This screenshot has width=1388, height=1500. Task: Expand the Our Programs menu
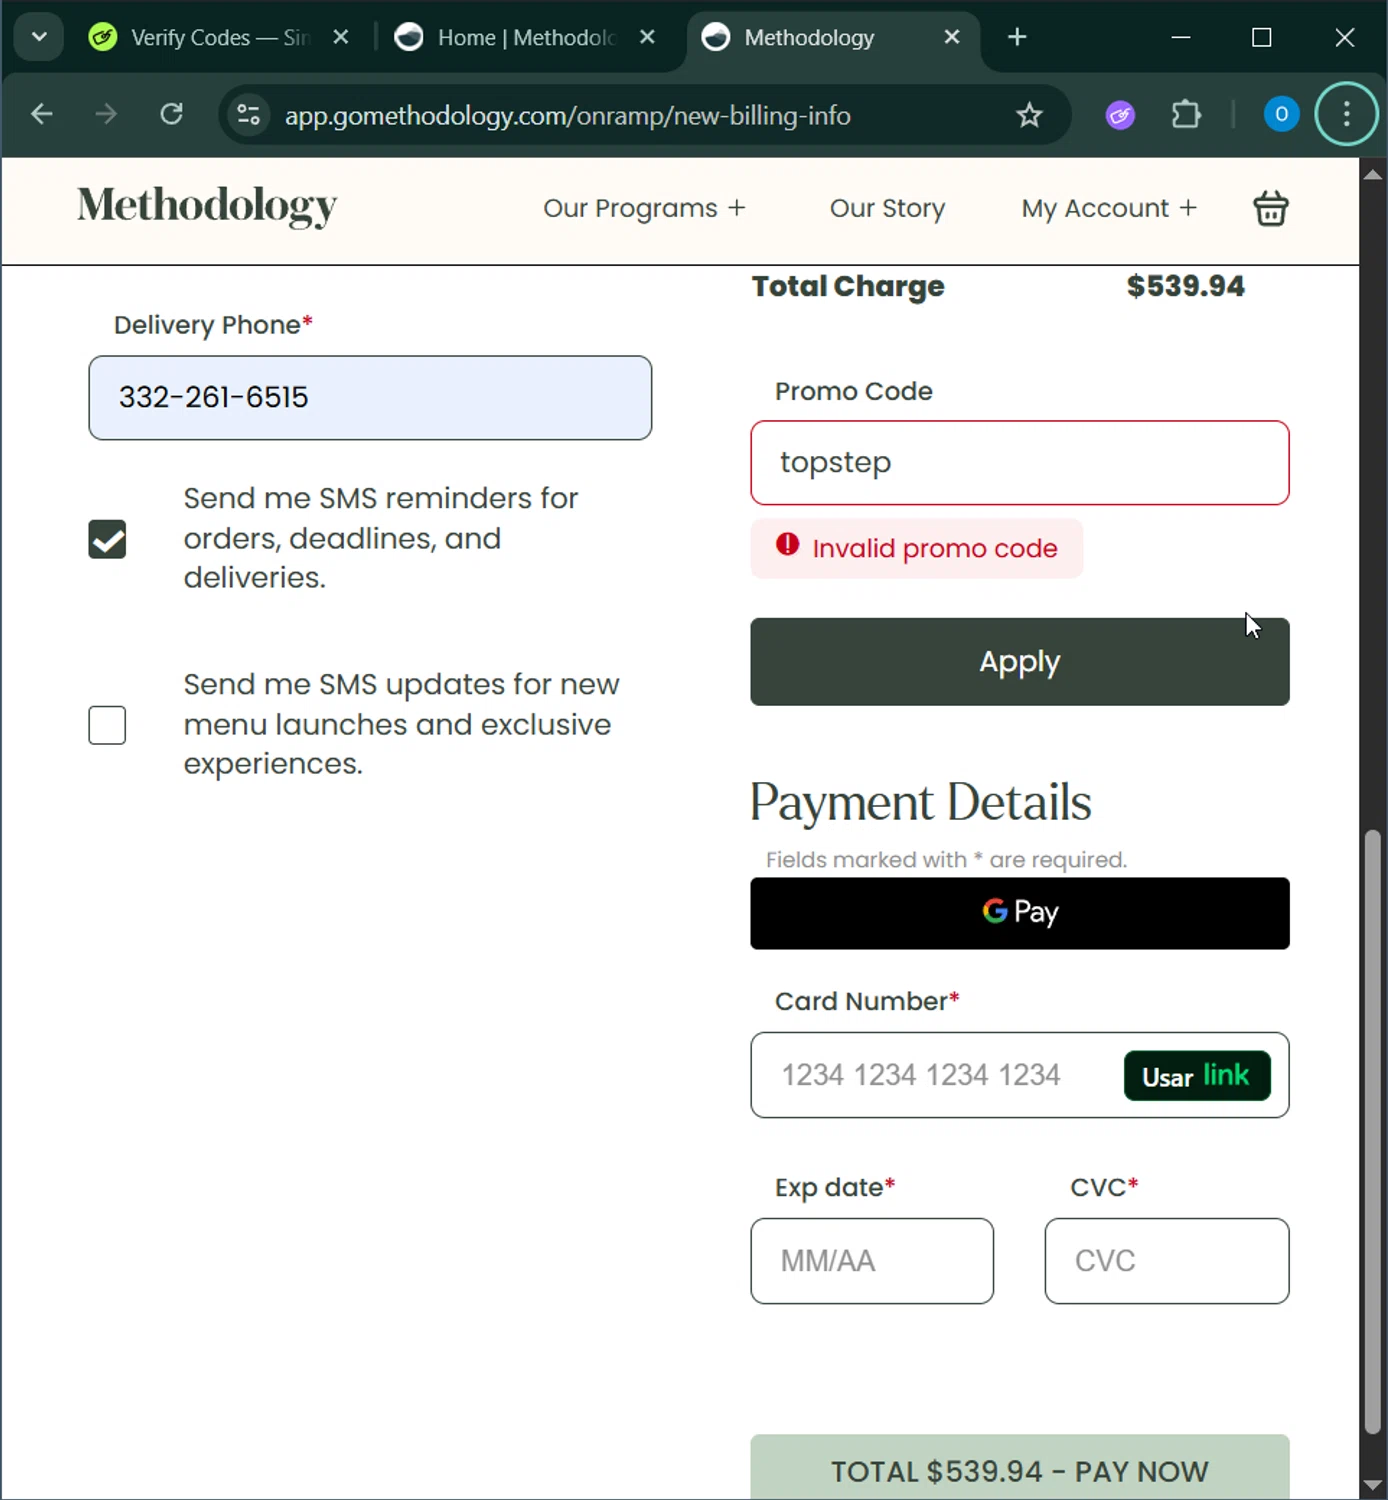coord(644,208)
